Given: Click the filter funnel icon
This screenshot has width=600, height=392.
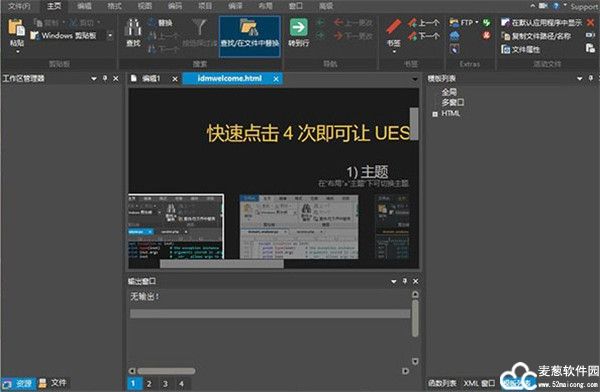Looking at the screenshot, I should (x=199, y=27).
